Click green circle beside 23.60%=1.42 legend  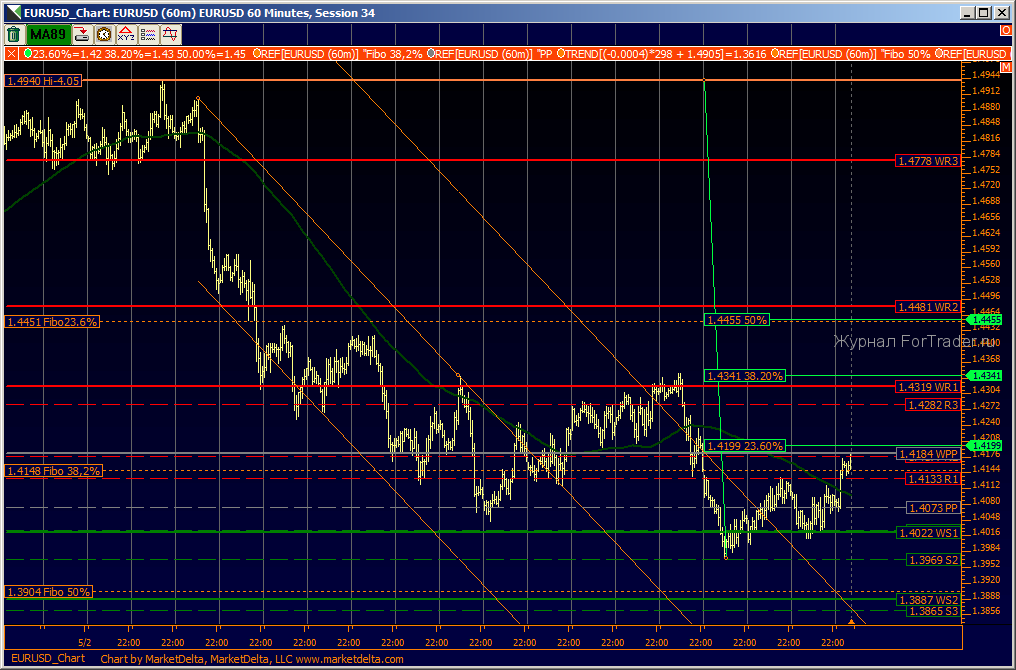tap(27, 54)
